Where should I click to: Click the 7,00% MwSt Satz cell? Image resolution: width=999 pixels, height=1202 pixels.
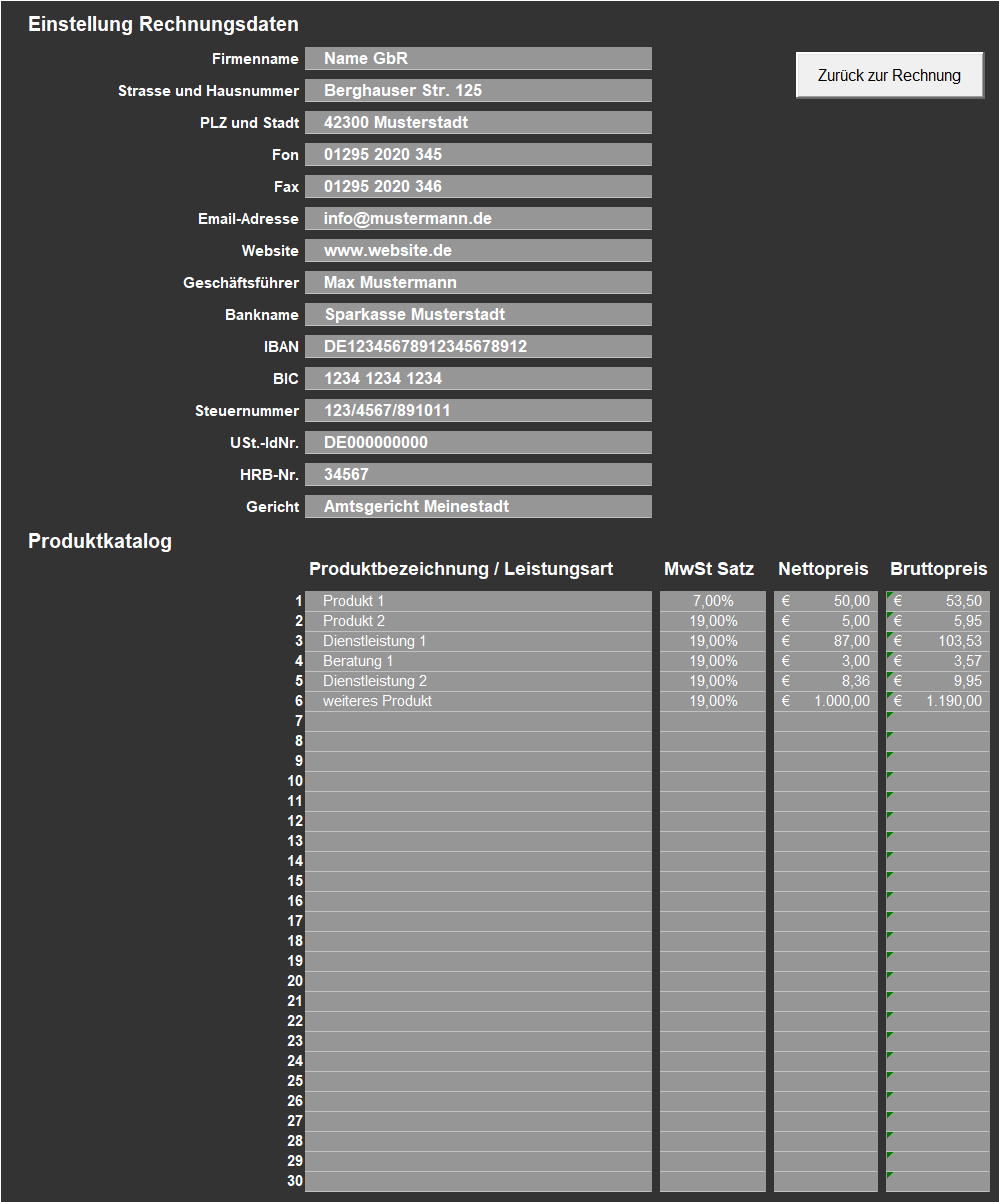click(712, 601)
